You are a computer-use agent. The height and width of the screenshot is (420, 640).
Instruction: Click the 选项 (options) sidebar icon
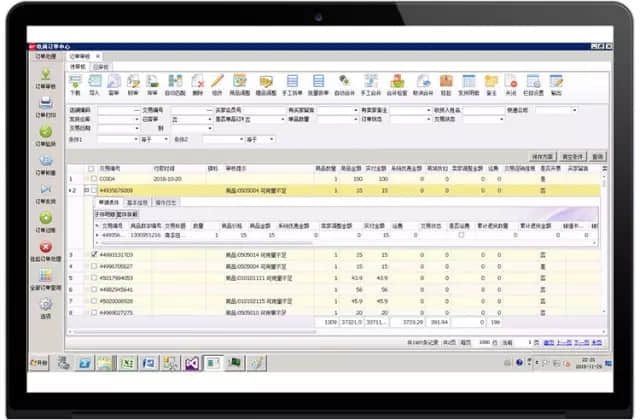[x=46, y=306]
